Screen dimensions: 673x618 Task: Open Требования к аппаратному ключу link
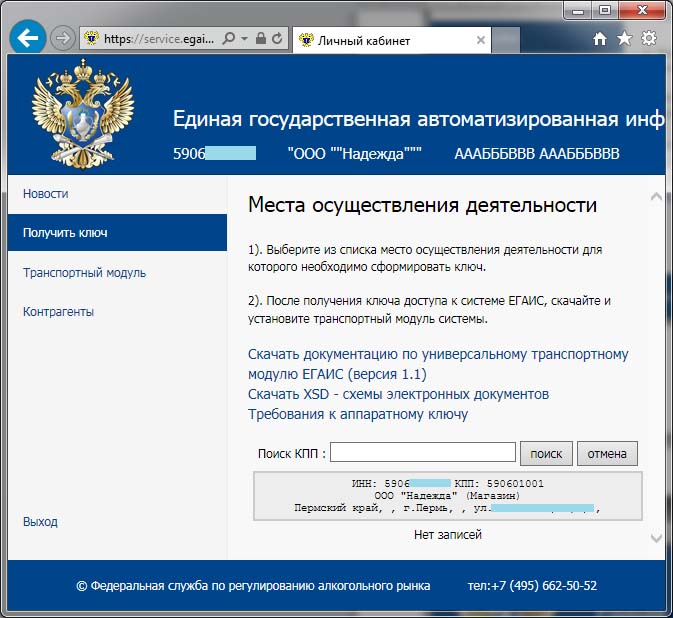[358, 414]
